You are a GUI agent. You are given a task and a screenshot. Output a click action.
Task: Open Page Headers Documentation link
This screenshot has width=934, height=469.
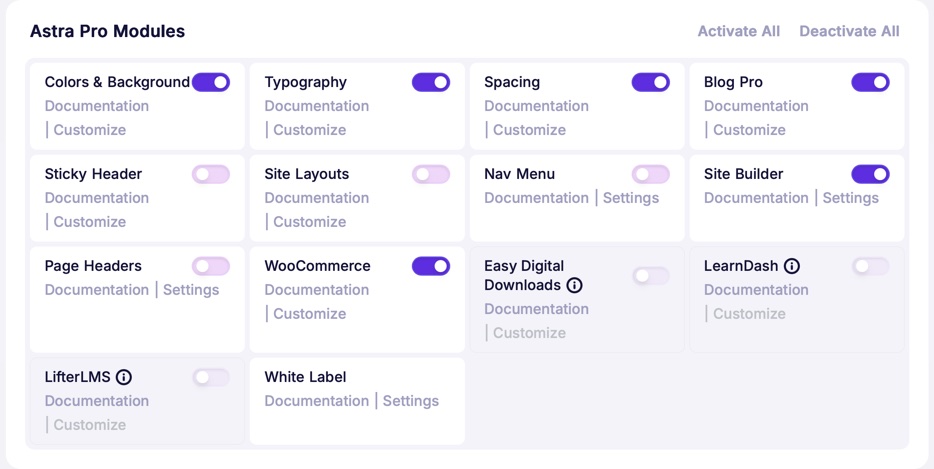[96, 290]
